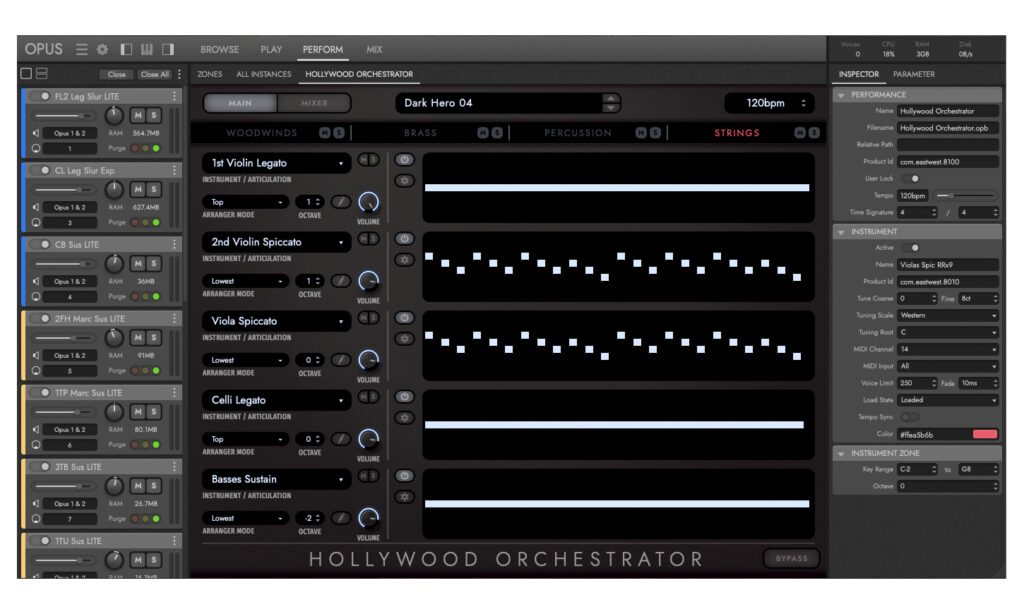Adjust the Tempo slider in inspector
This screenshot has height=614, width=1024.
point(965,195)
